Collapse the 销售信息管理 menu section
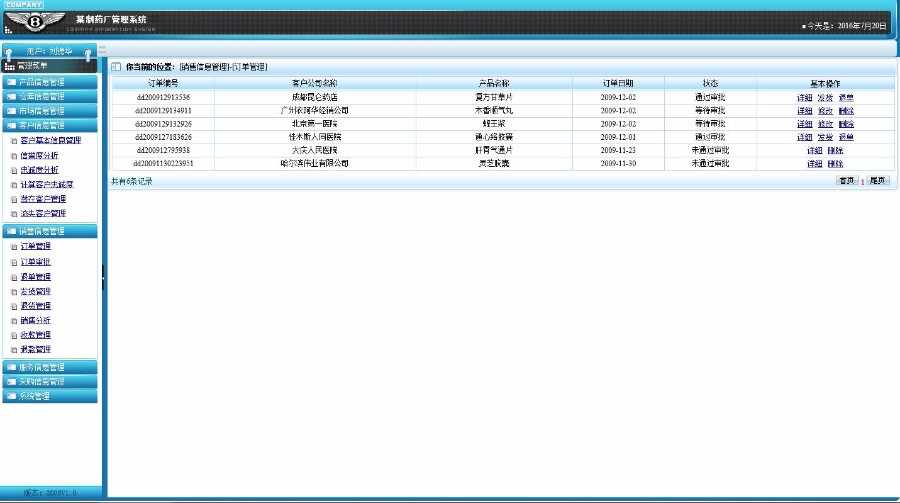 [x=50, y=231]
